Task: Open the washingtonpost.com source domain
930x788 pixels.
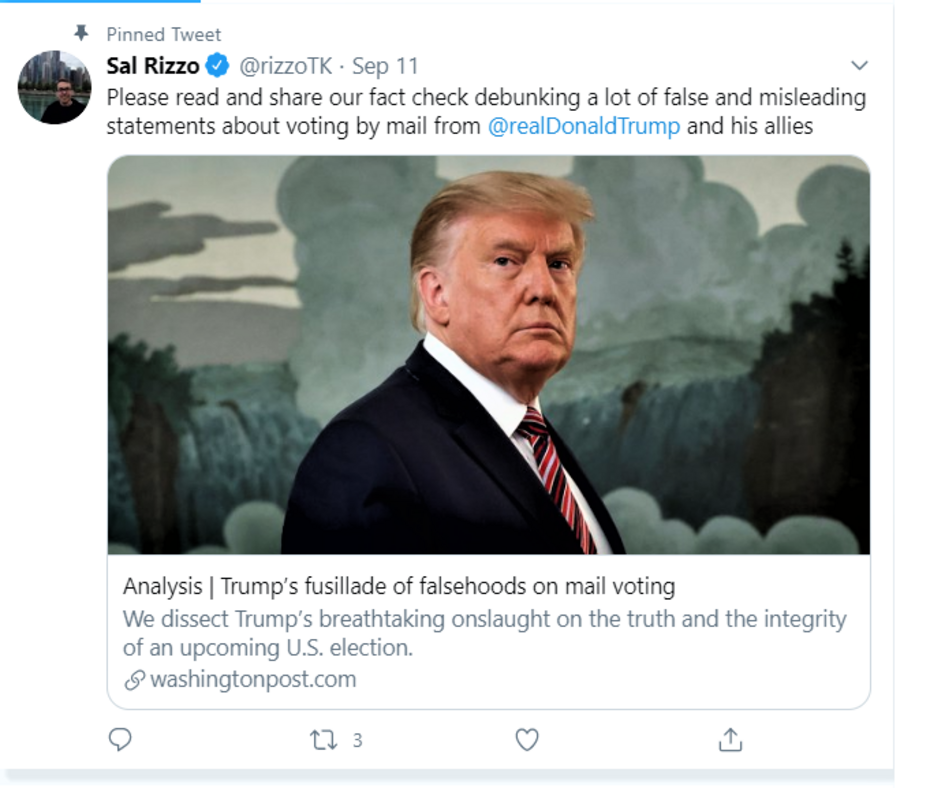Action: (252, 680)
